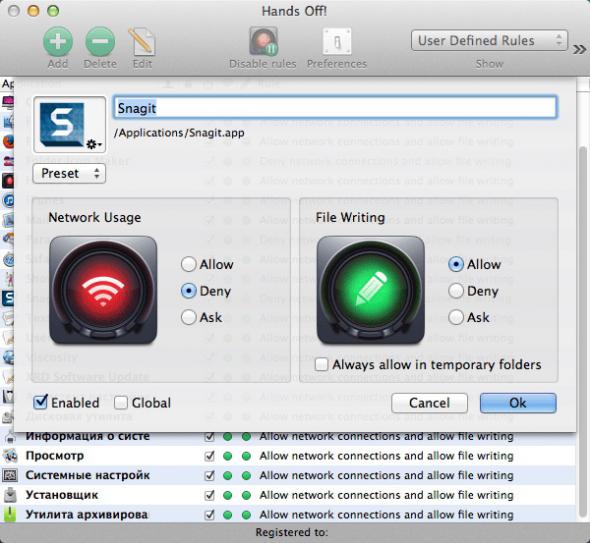Click the Registered to status text
Viewport: 590px width, 543px height.
[x=292, y=532]
